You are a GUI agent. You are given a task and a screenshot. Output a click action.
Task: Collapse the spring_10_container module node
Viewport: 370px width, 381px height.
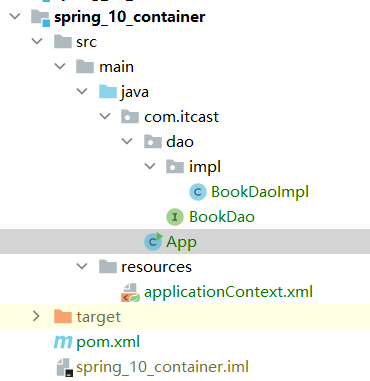click(x=15, y=16)
